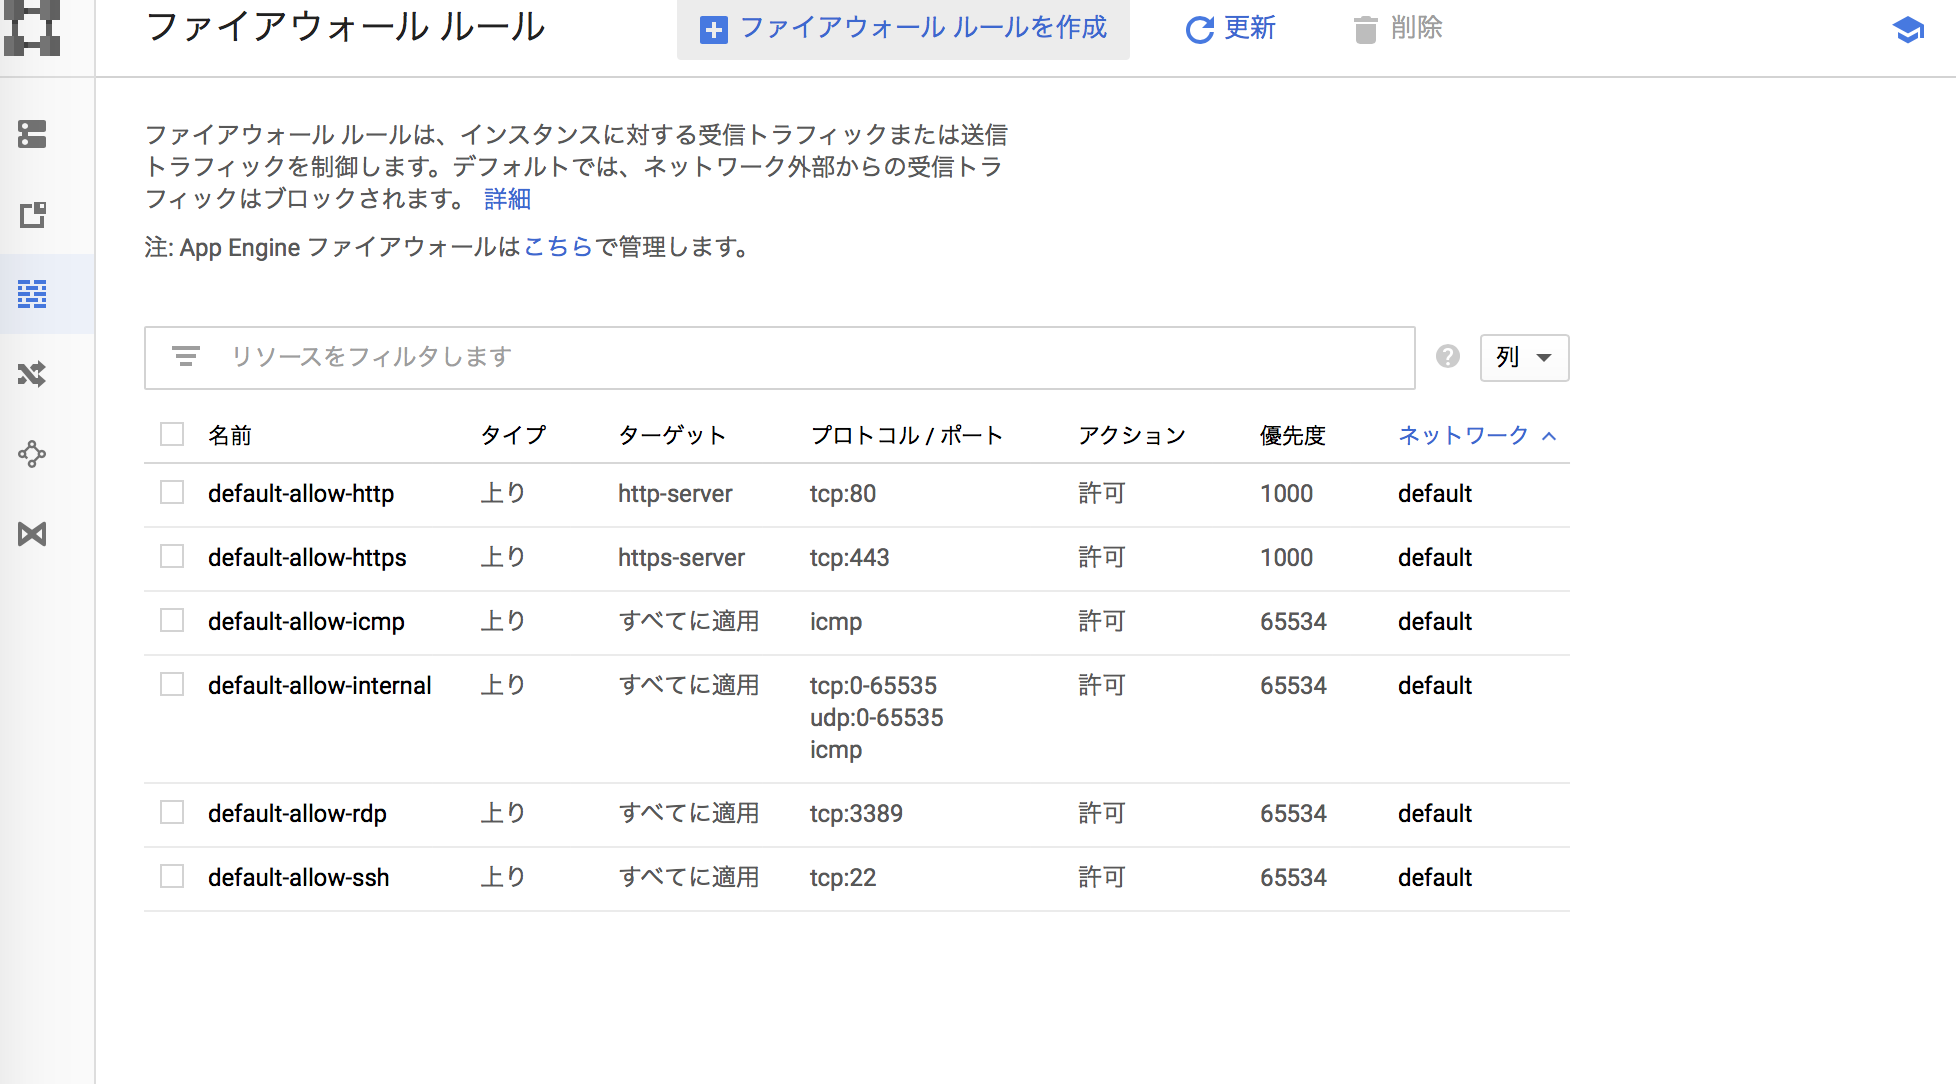Screen dimensions: 1956x1084
Task: Select the external IP addresses sidebar icon
Action: [x=32, y=214]
